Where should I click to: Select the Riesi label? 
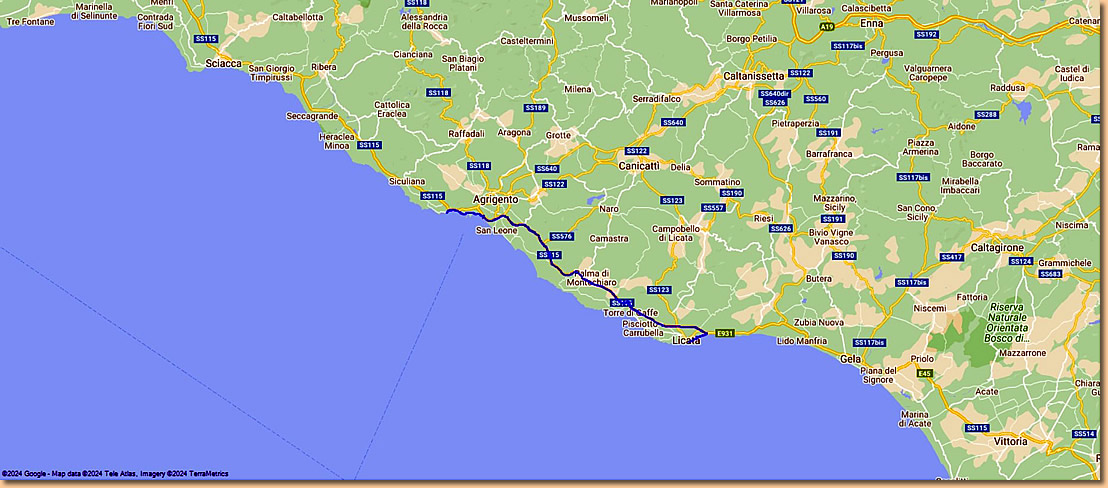tap(765, 218)
